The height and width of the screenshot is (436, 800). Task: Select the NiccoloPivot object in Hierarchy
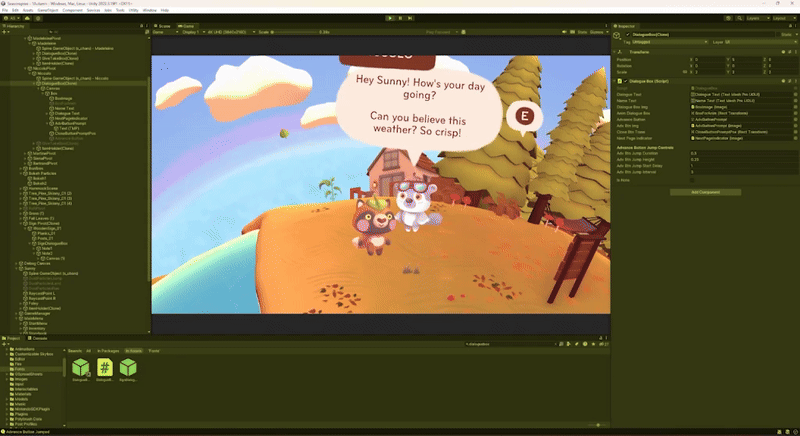(x=44, y=68)
